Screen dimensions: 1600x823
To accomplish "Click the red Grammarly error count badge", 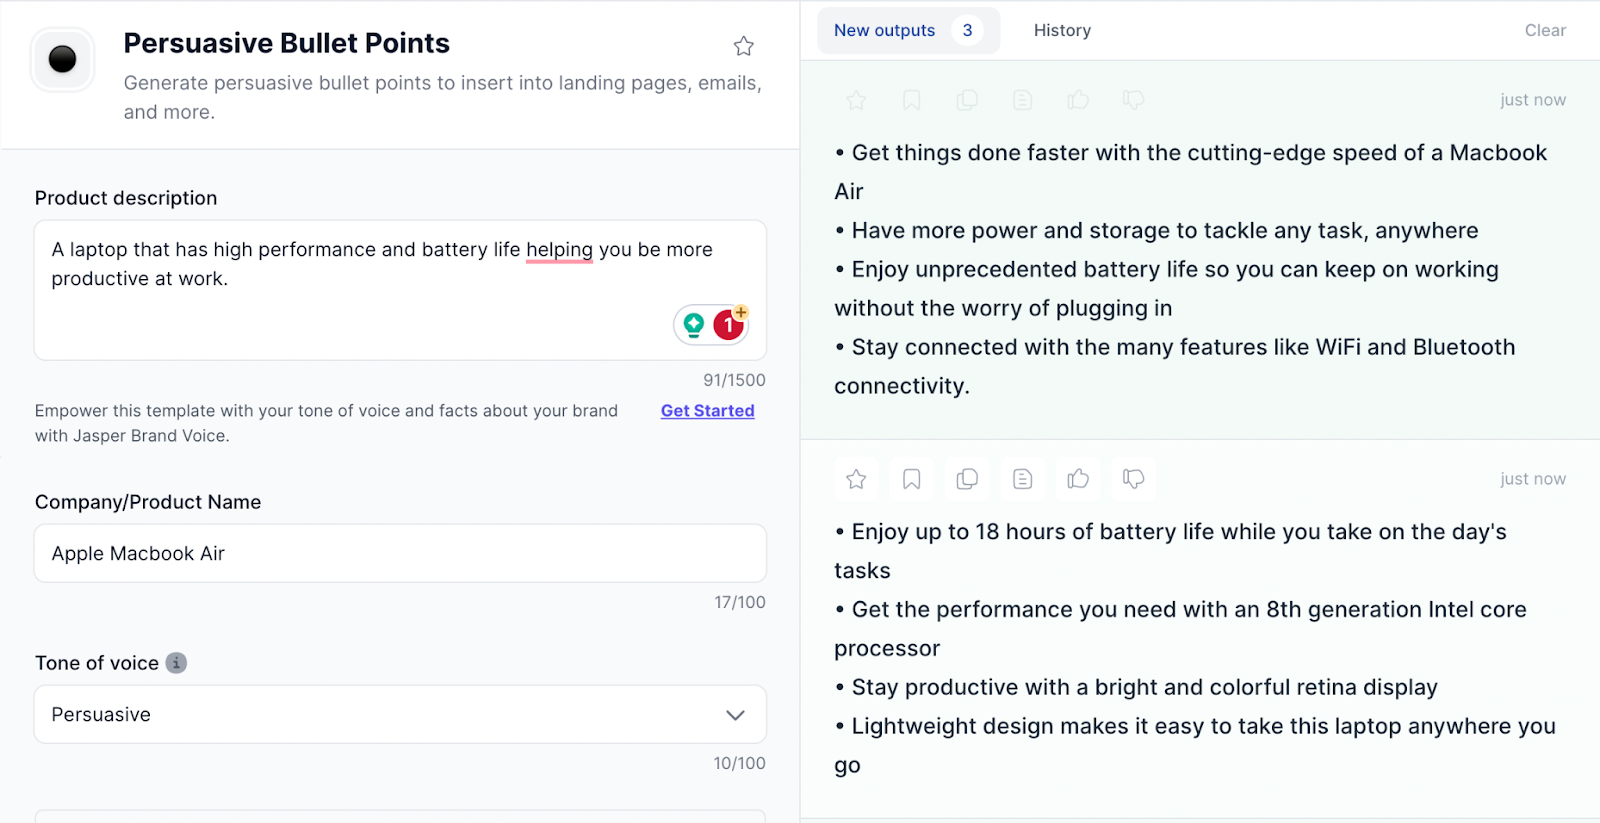I will tap(729, 325).
